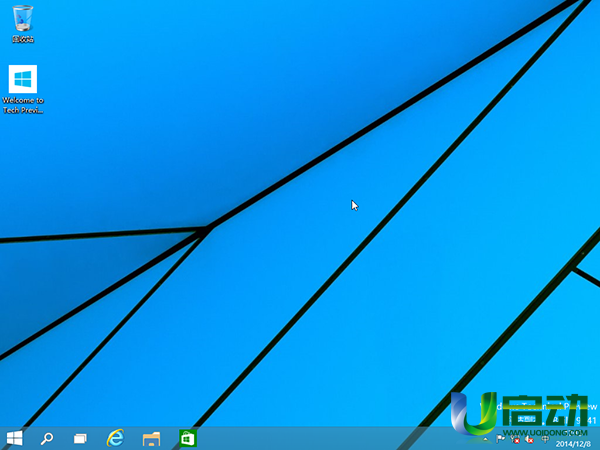The image size is (600, 450).
Task: Open Task View on the taskbar
Action: point(80,439)
